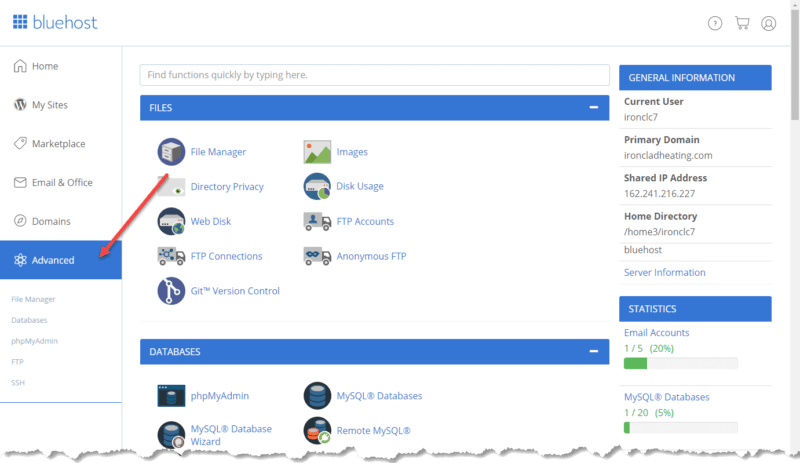
Task: Select the Git Version Control icon
Action: click(171, 291)
